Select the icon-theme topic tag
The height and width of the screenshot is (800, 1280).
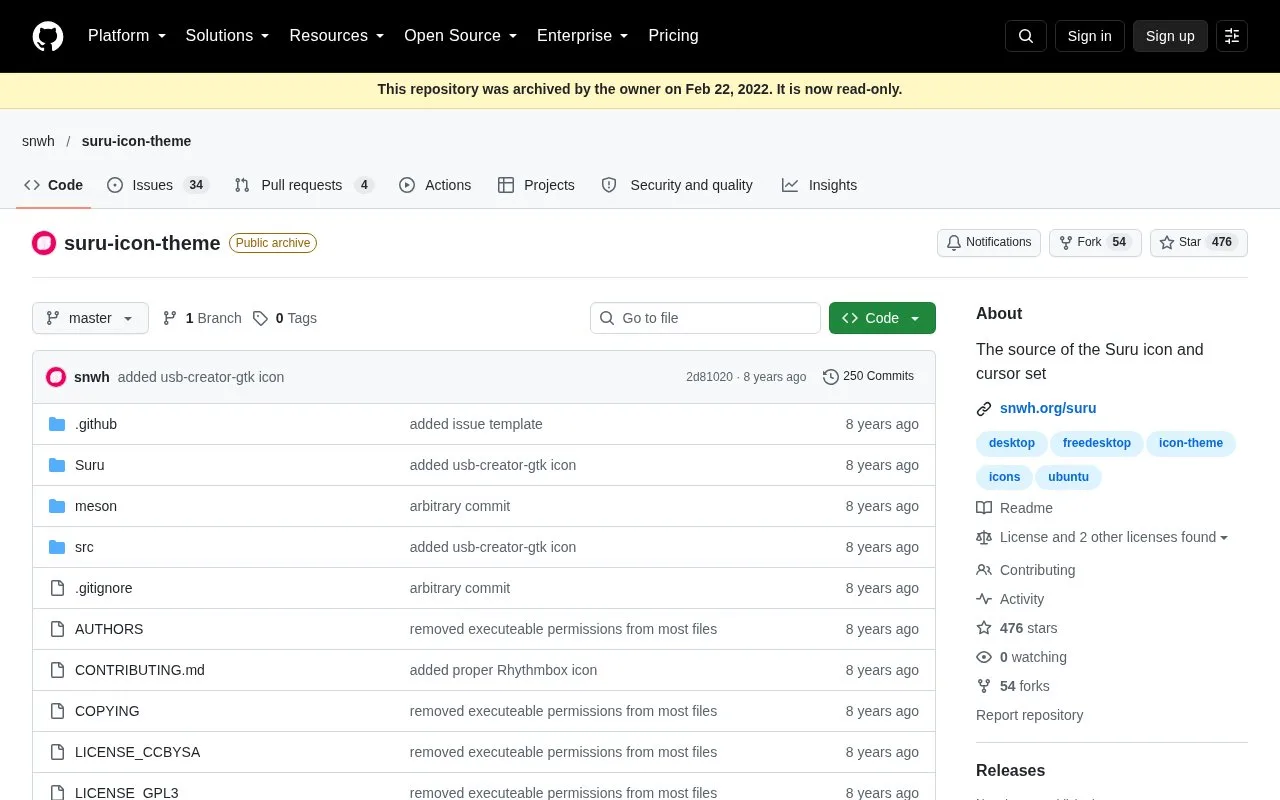tap(1191, 443)
